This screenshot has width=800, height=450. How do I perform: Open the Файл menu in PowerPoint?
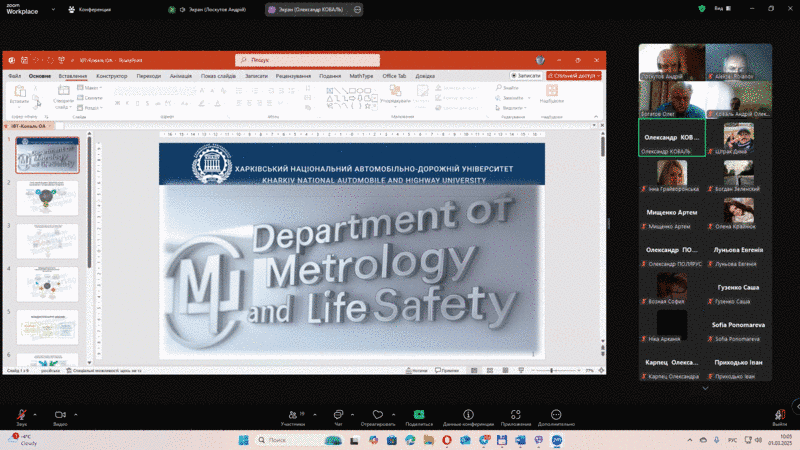(14, 76)
